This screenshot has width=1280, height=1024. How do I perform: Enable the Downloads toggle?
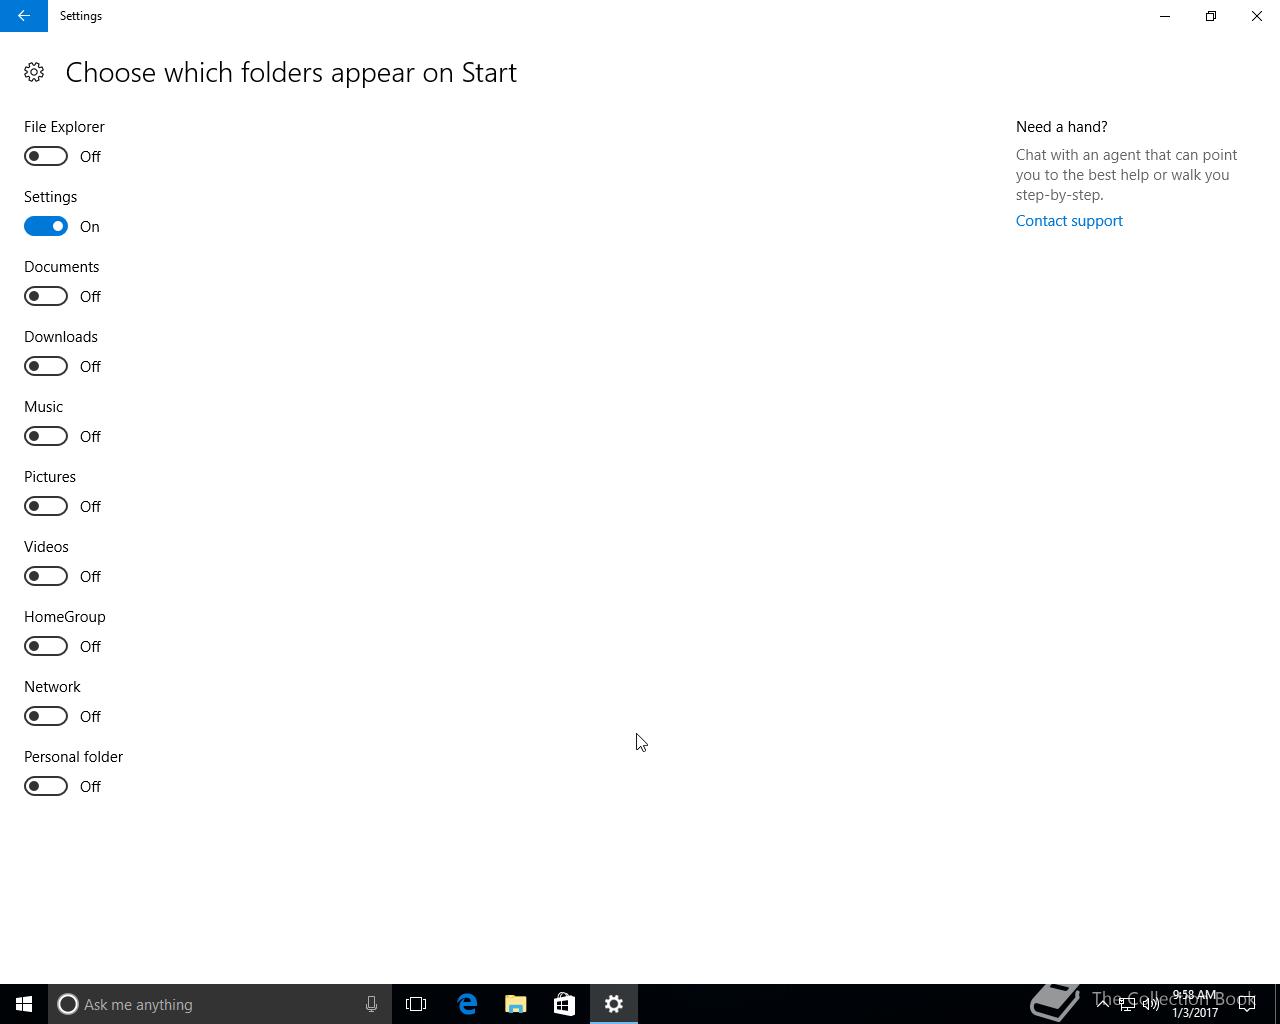tap(46, 366)
